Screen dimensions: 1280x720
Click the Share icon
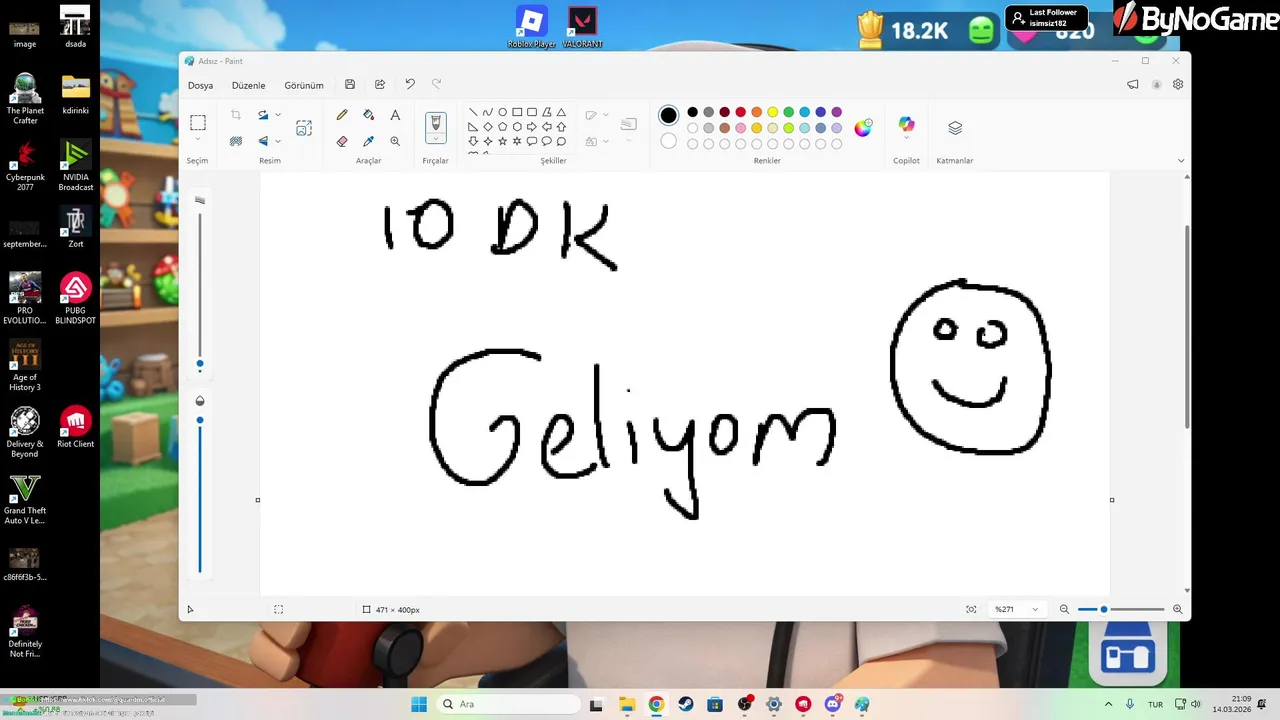pos(380,85)
